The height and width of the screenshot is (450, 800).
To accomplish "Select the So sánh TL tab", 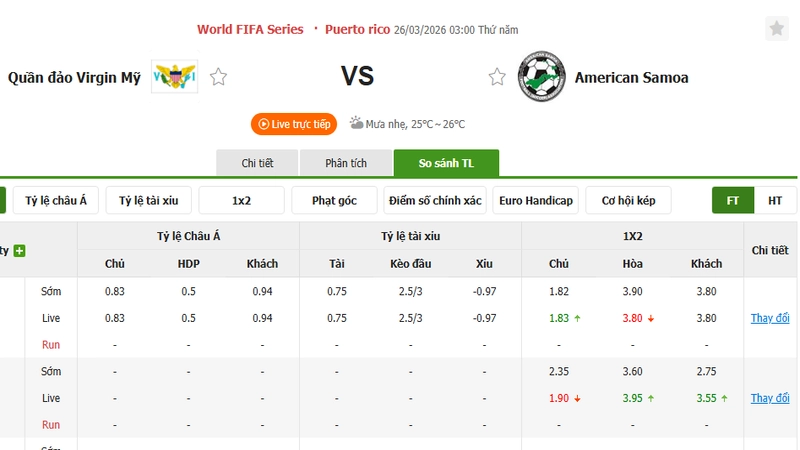I will [446, 163].
